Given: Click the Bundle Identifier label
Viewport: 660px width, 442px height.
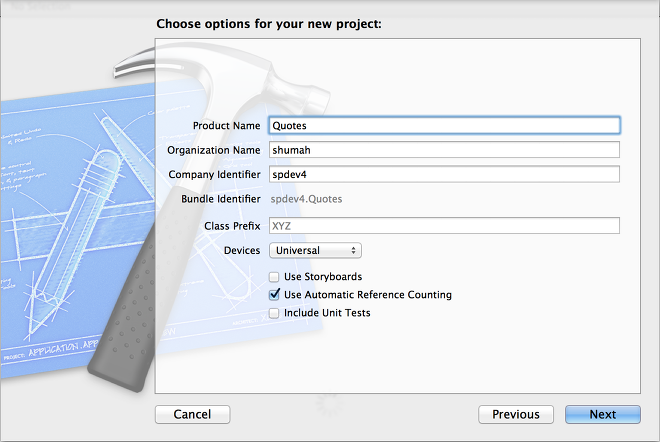Looking at the screenshot, I should 221,199.
